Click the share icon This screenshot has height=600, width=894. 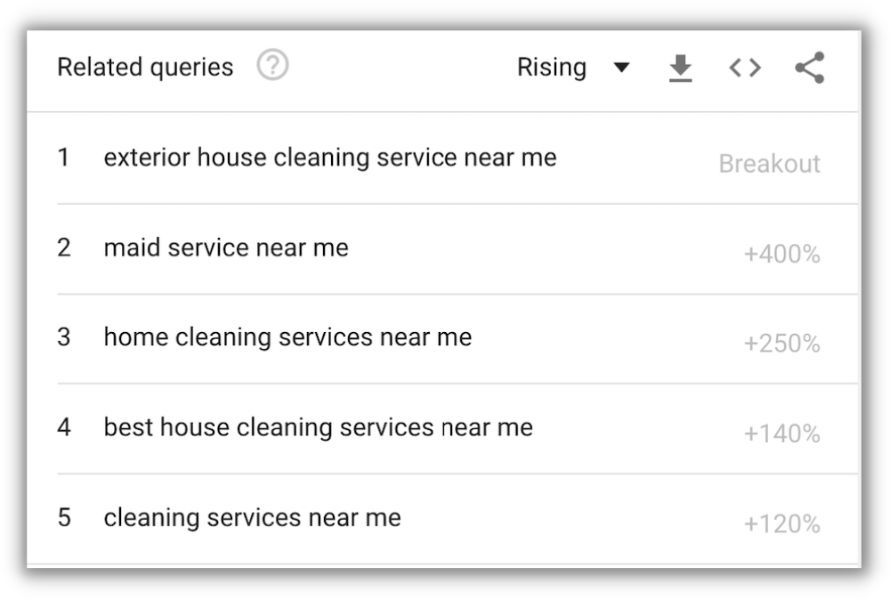810,67
